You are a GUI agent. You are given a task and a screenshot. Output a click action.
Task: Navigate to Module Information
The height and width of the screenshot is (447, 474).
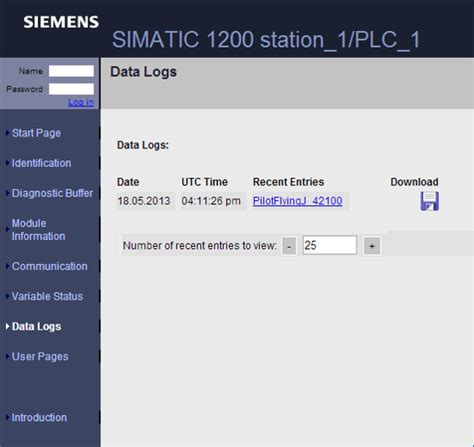pos(38,230)
